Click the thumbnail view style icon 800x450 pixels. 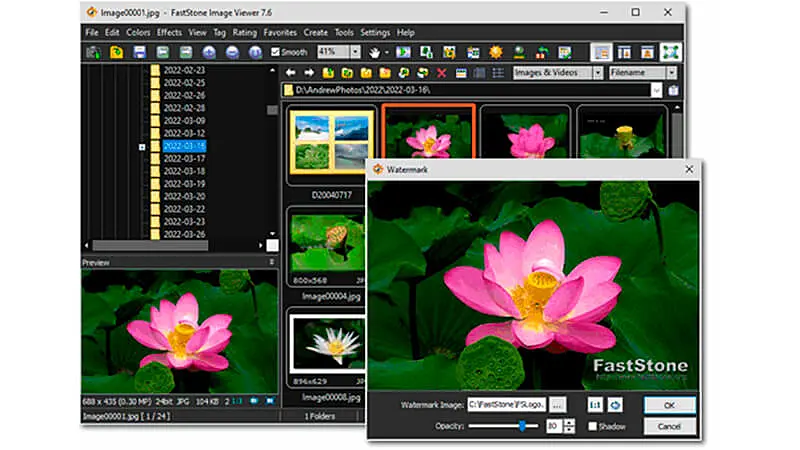pos(461,73)
